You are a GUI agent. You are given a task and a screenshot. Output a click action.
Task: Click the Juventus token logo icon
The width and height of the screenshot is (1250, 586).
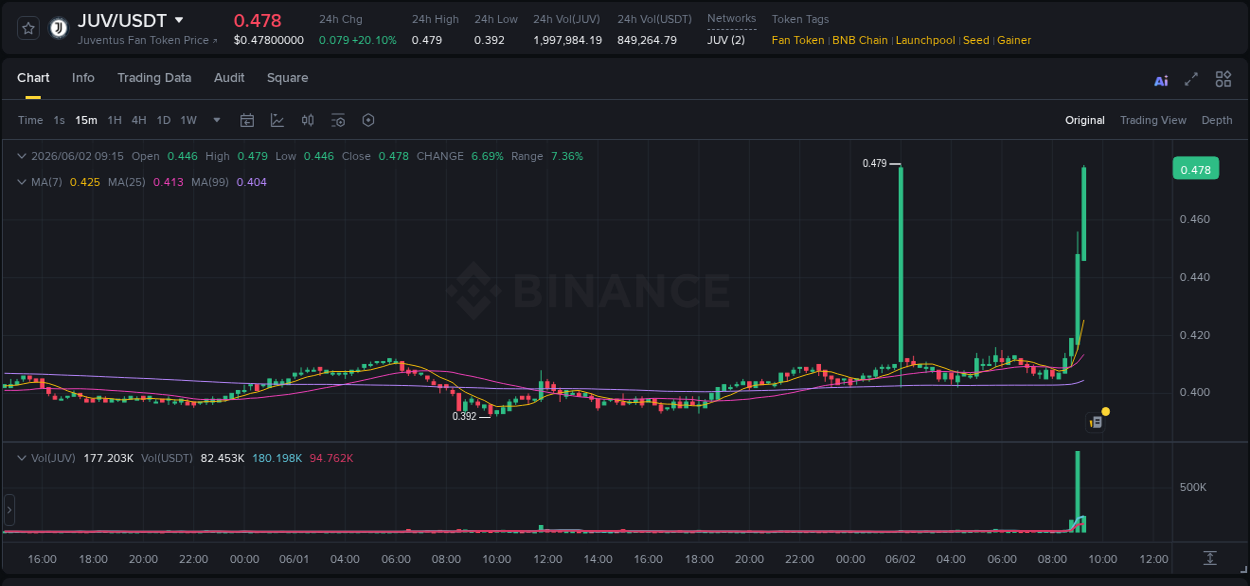58,28
